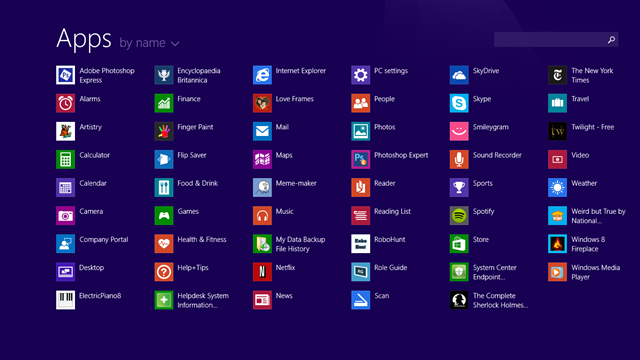The width and height of the screenshot is (640, 360).
Task: Open the Travel suitcase icon
Action: [x=557, y=103]
